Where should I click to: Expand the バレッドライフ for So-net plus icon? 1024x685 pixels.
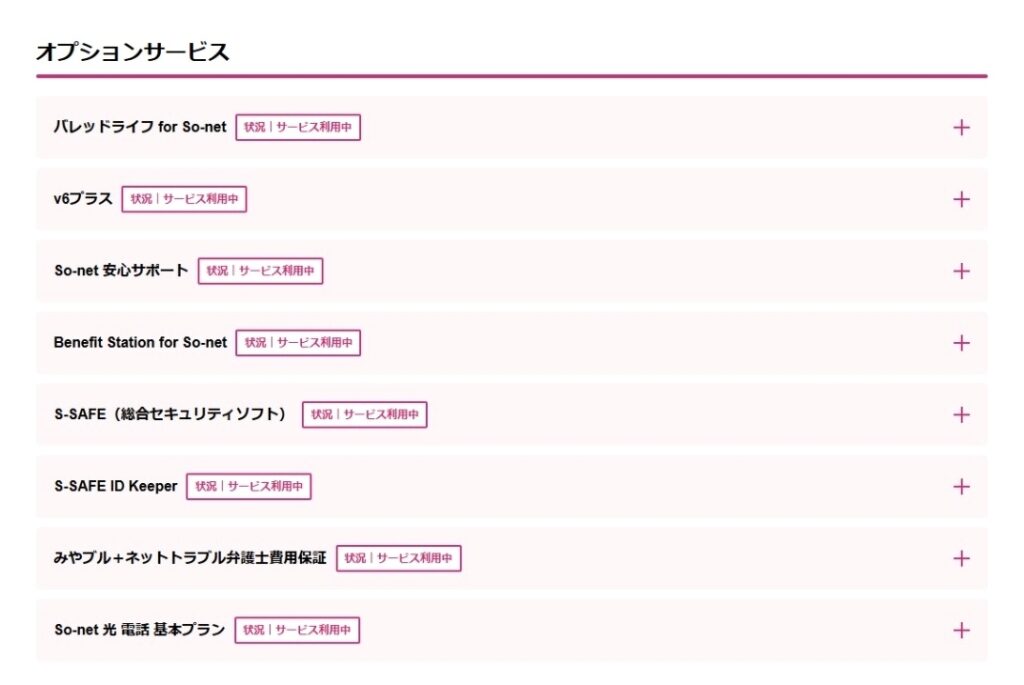click(x=961, y=128)
